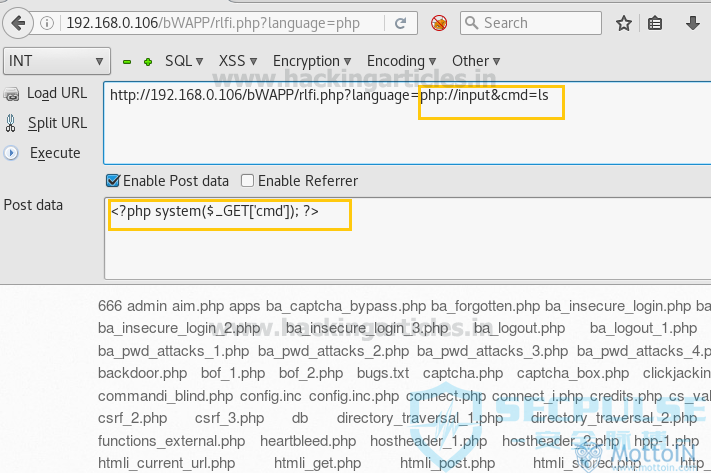
Task: Click the html_get.php filename
Action: pos(317,463)
